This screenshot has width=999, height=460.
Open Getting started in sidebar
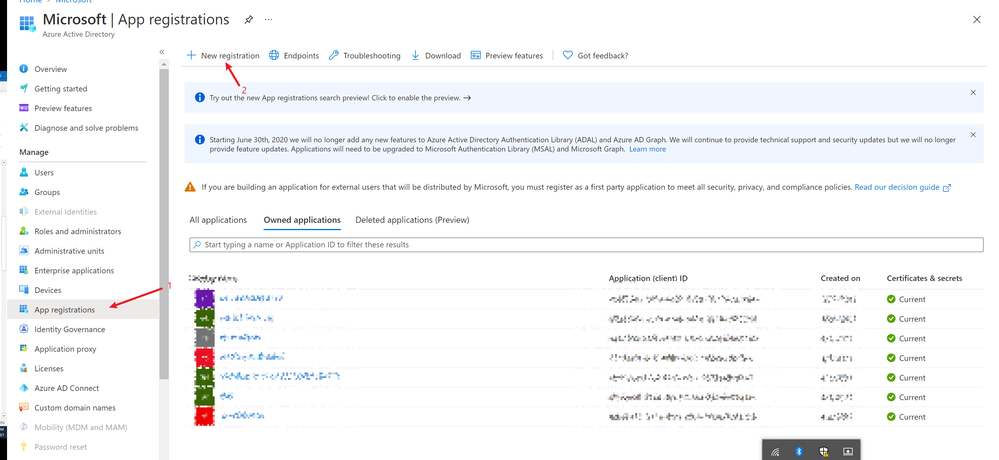[x=61, y=89]
